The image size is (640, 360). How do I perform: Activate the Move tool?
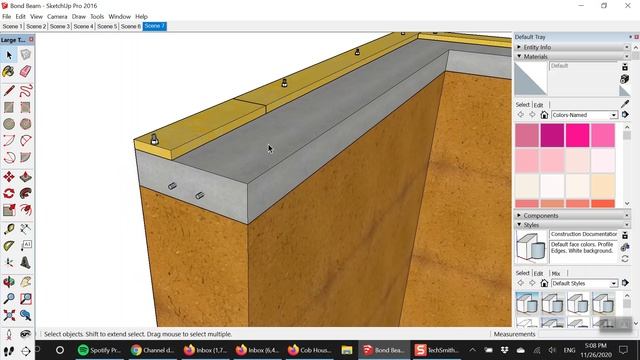[x=9, y=177]
